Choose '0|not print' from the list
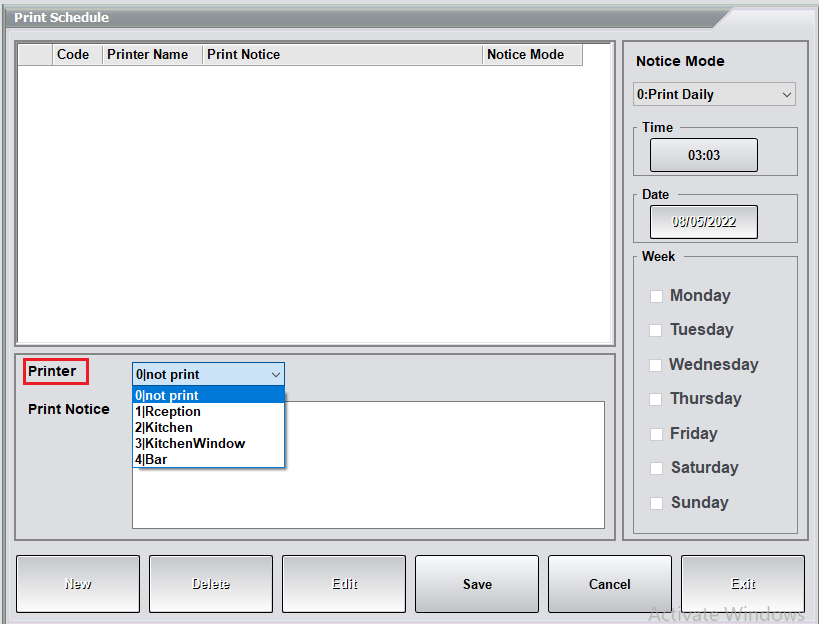Image resolution: width=819 pixels, height=624 pixels. [208, 395]
